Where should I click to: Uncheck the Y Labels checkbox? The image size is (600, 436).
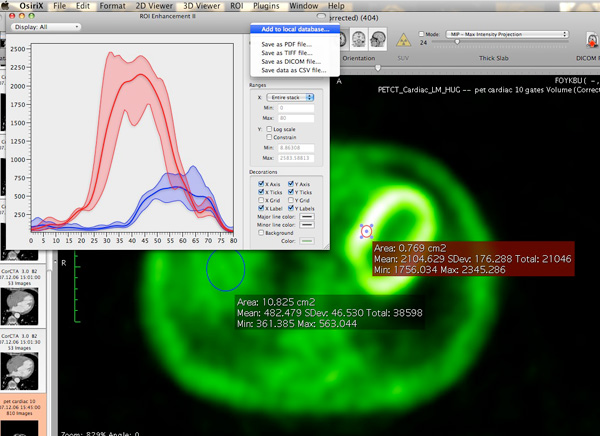291,208
